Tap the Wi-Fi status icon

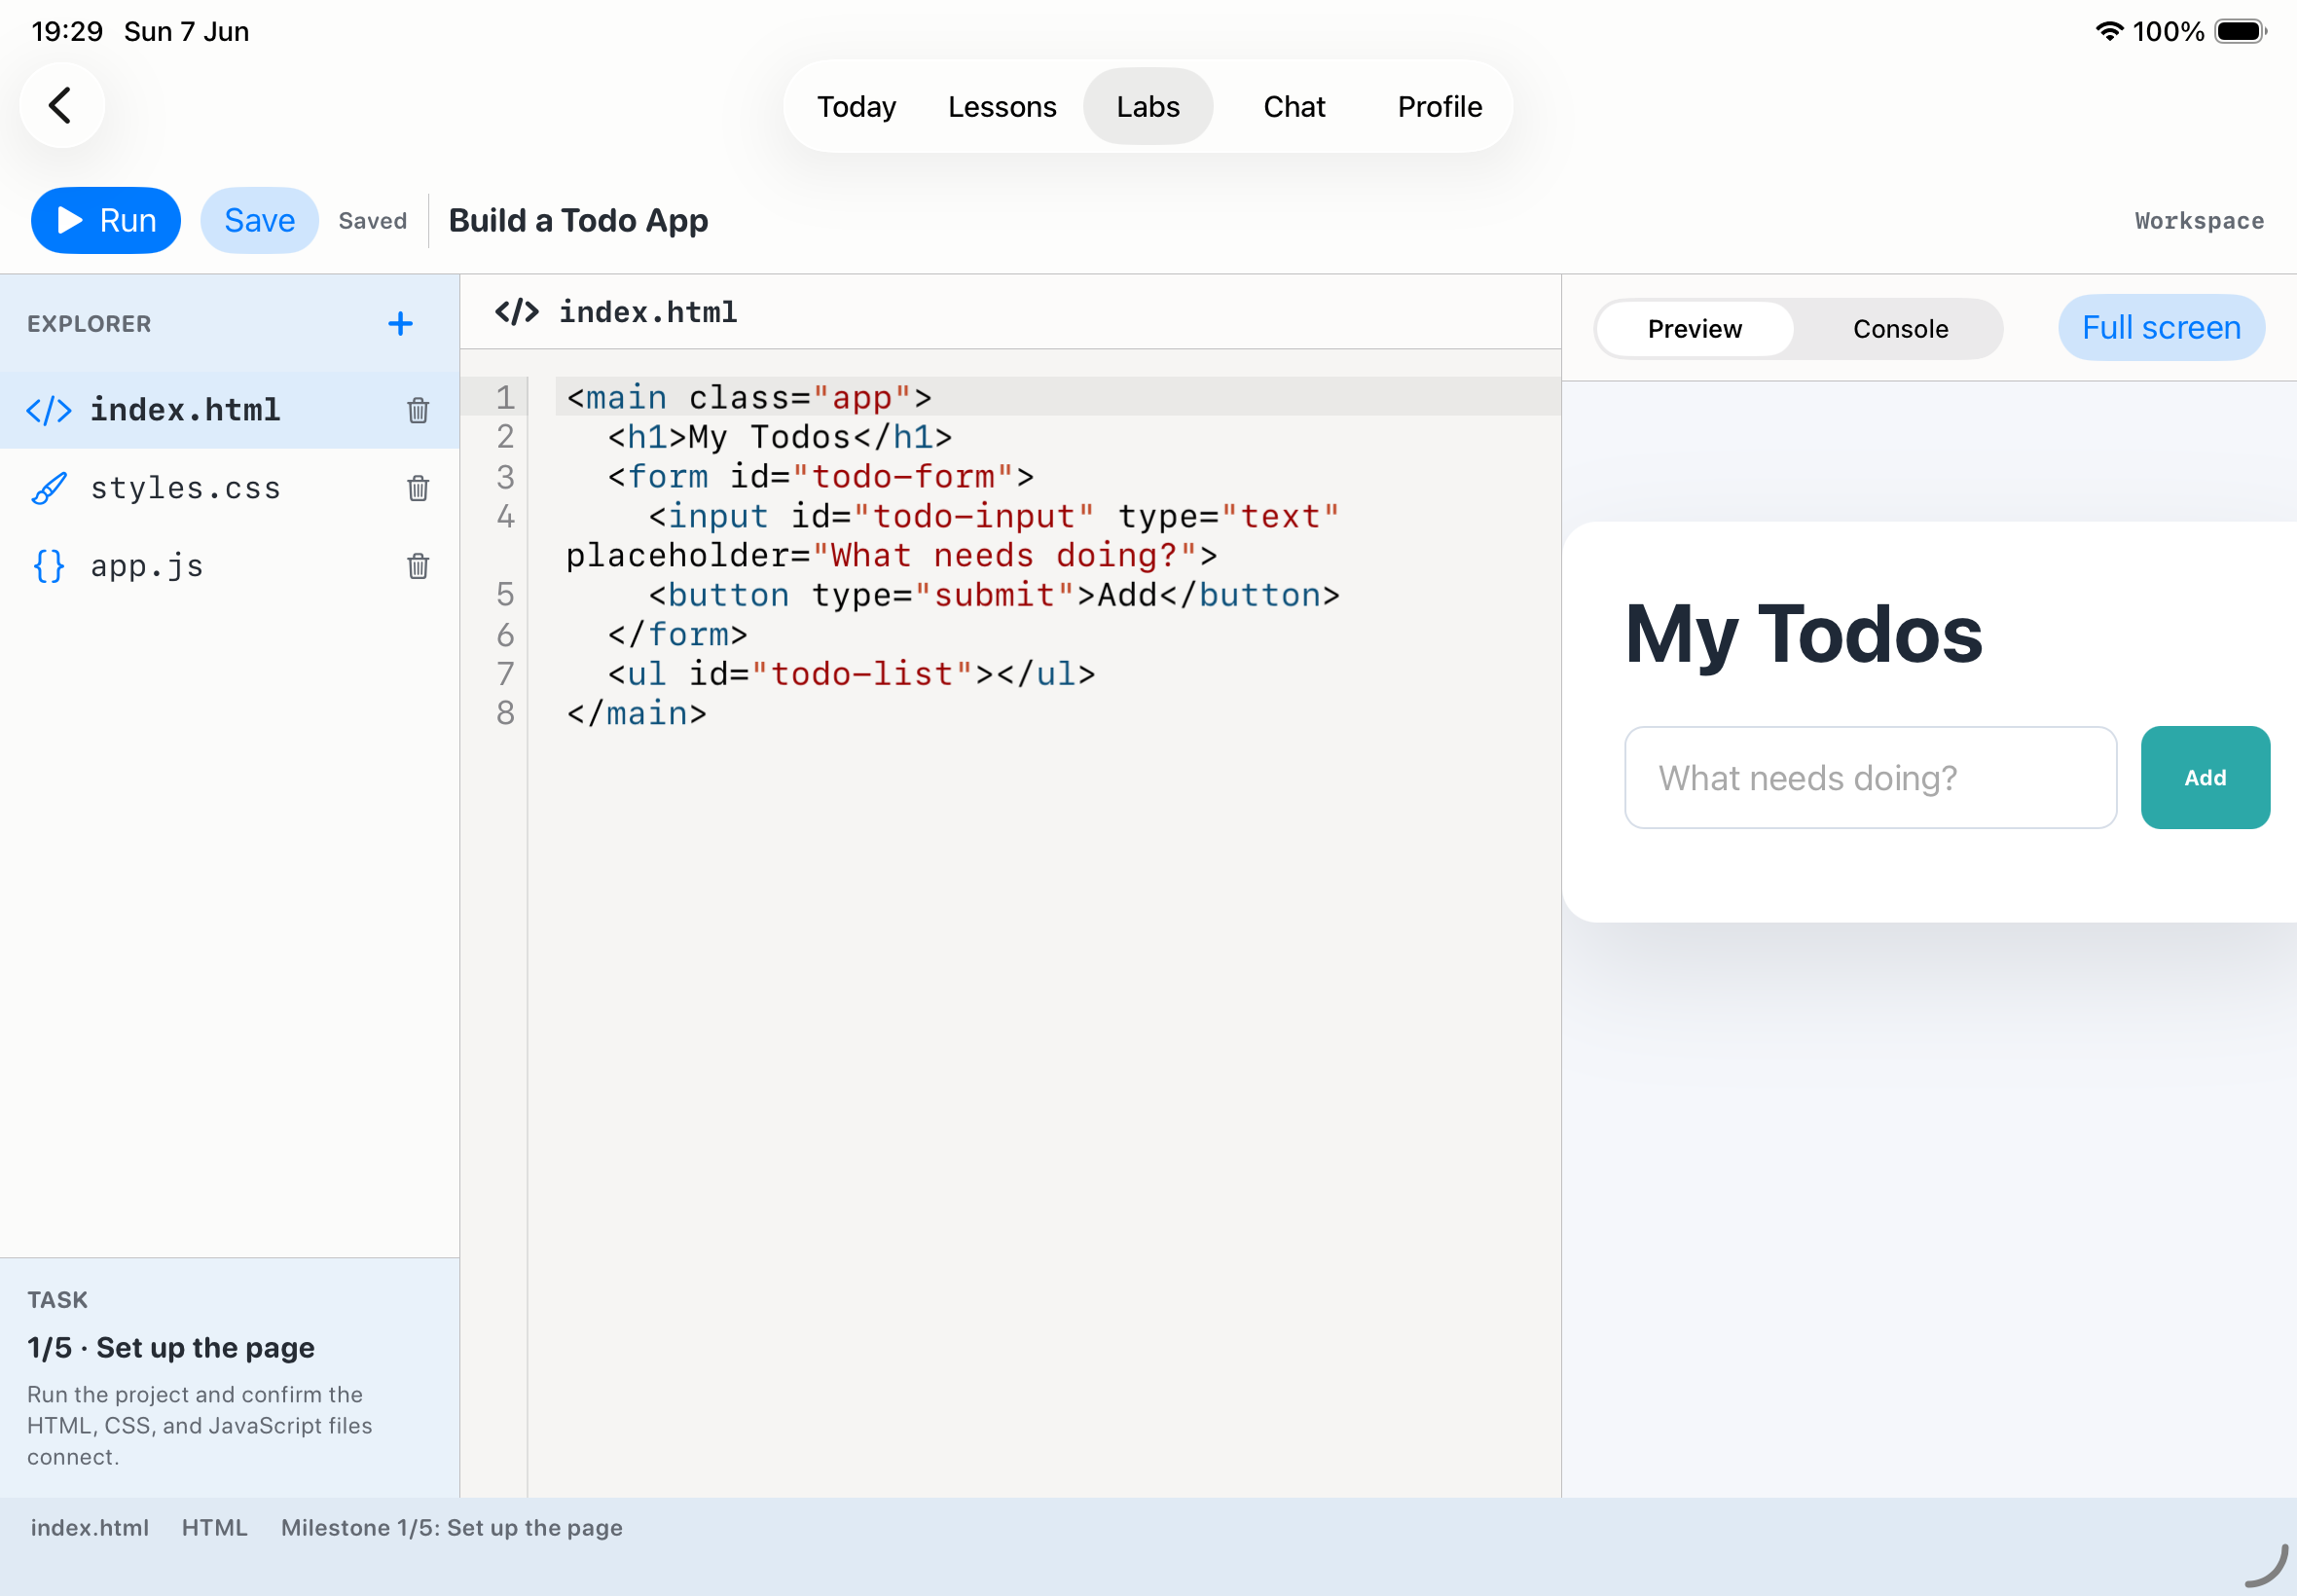click(x=2109, y=31)
